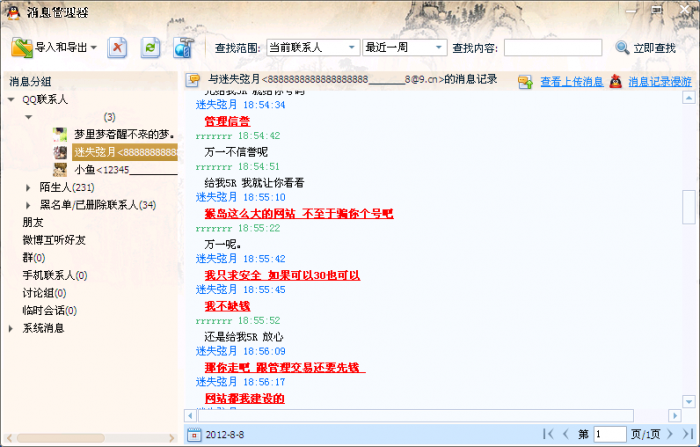Click the QQ penguin icon in title bar
The image size is (700, 447).
(x=13, y=12)
